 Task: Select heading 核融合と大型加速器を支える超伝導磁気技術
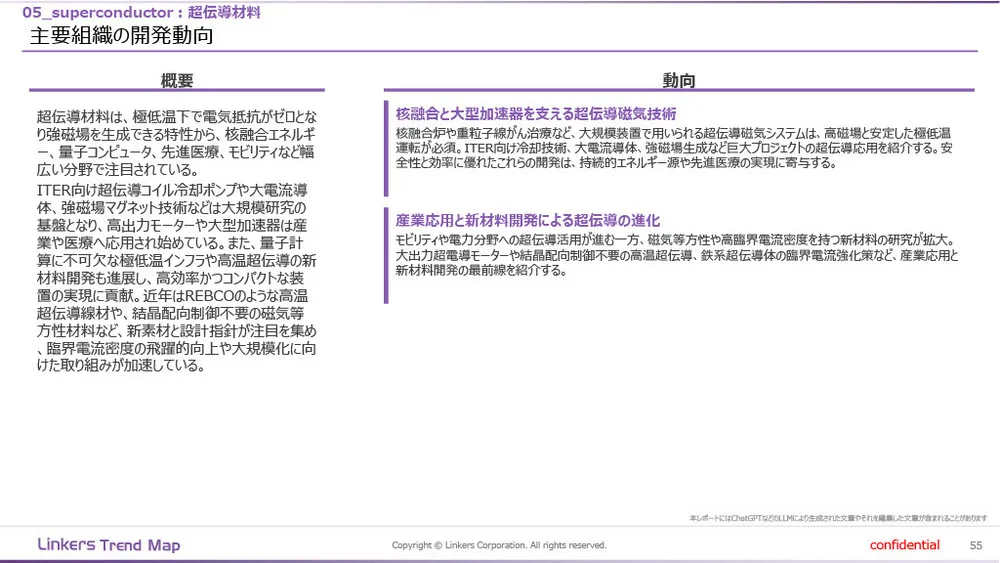[536, 114]
